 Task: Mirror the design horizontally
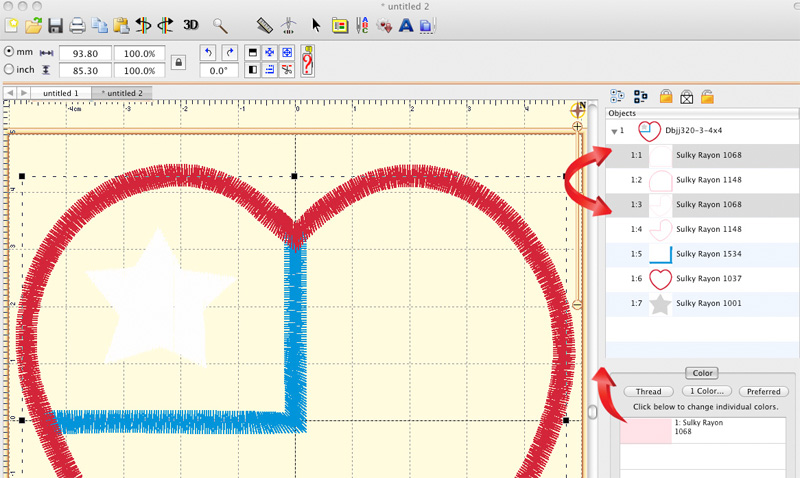pos(252,70)
